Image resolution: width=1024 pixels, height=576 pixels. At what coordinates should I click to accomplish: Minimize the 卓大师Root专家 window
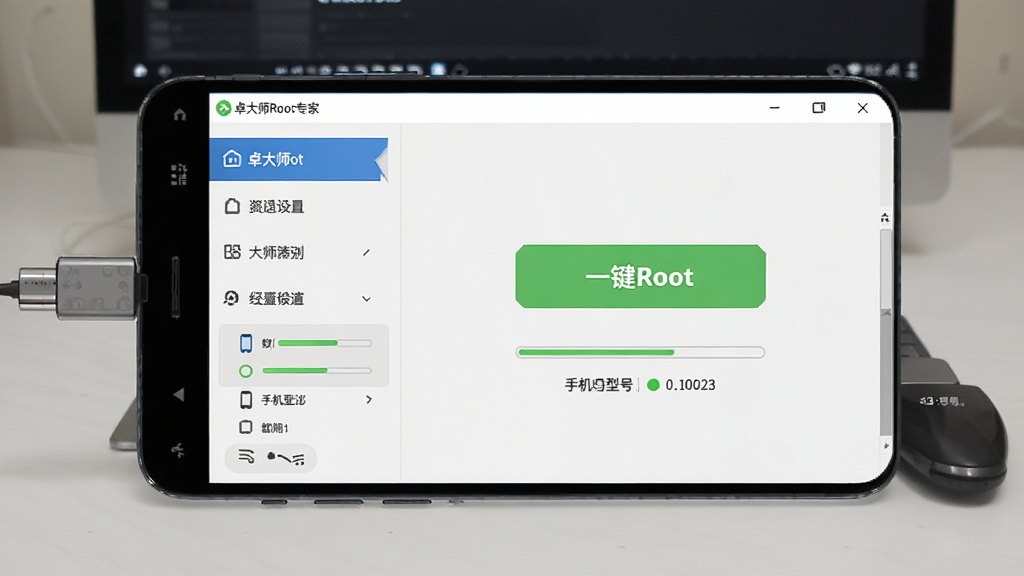[775, 108]
